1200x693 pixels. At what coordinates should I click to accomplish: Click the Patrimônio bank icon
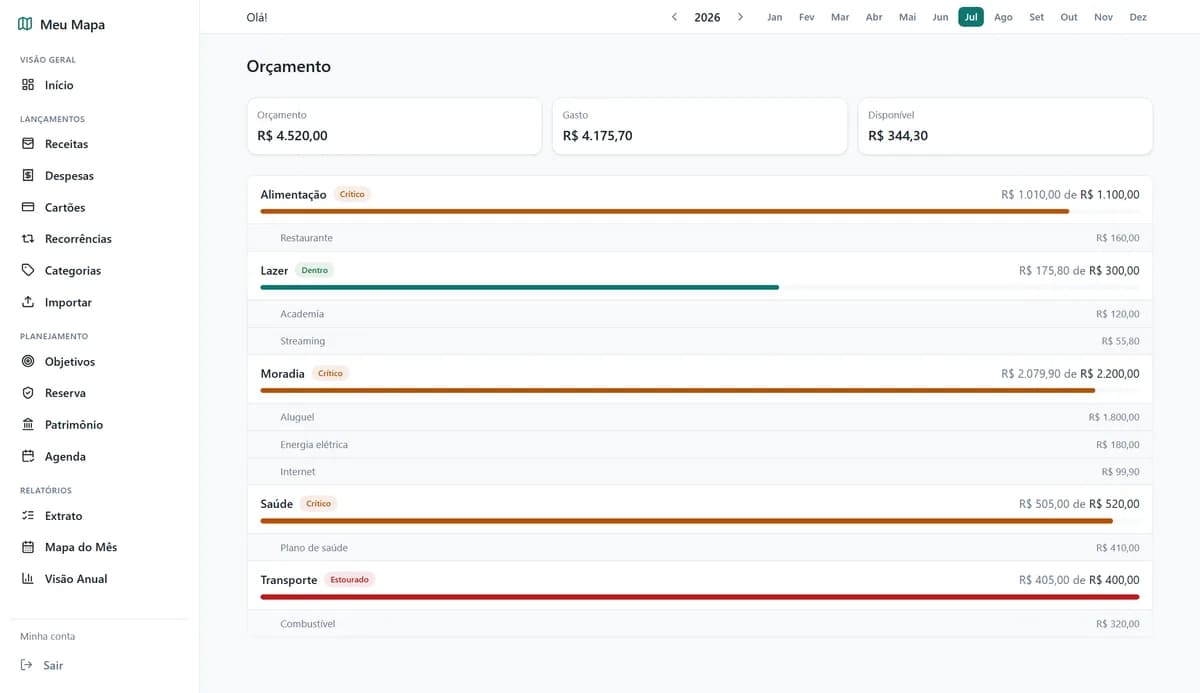click(28, 424)
